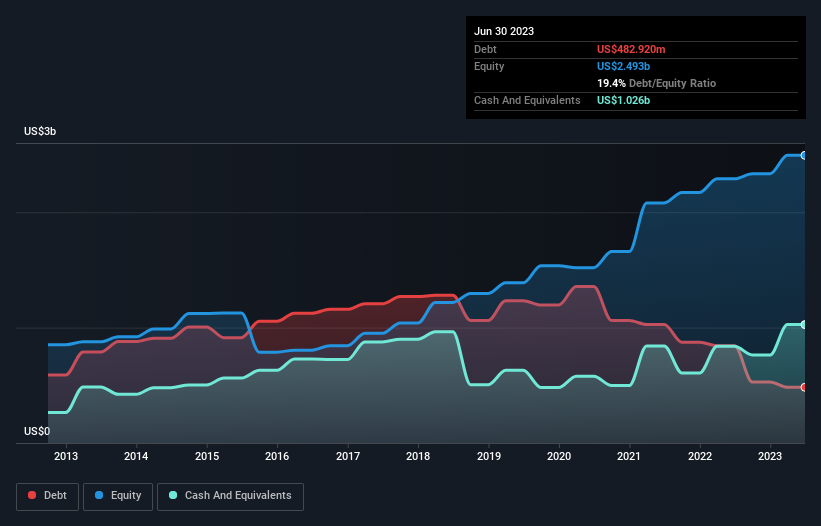Screen dimensions: 821x526
Task: Click Cash And Equivalents label in tooltip
Action: pos(527,100)
